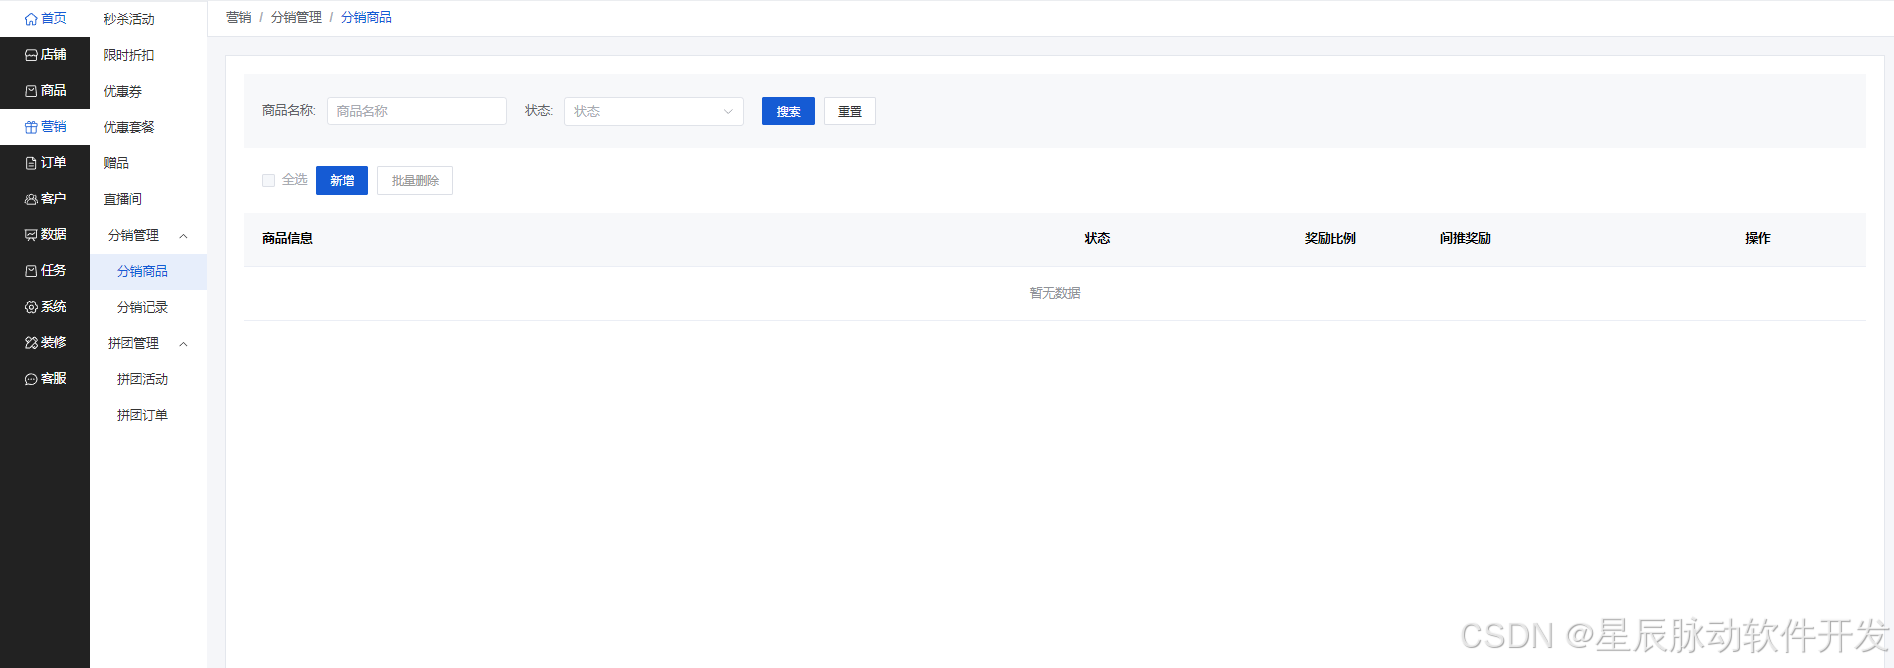Screen dimensions: 1894x668
Task: Click the 数据 chart icon in sidebar
Action: click(31, 235)
